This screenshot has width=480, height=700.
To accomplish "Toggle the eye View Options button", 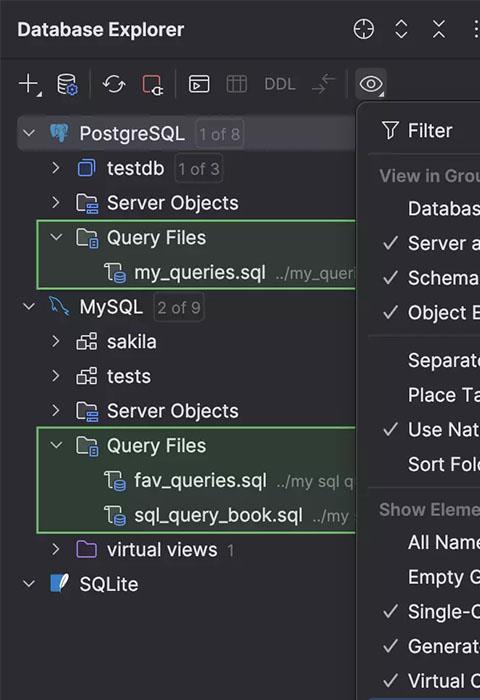I will coord(371,84).
